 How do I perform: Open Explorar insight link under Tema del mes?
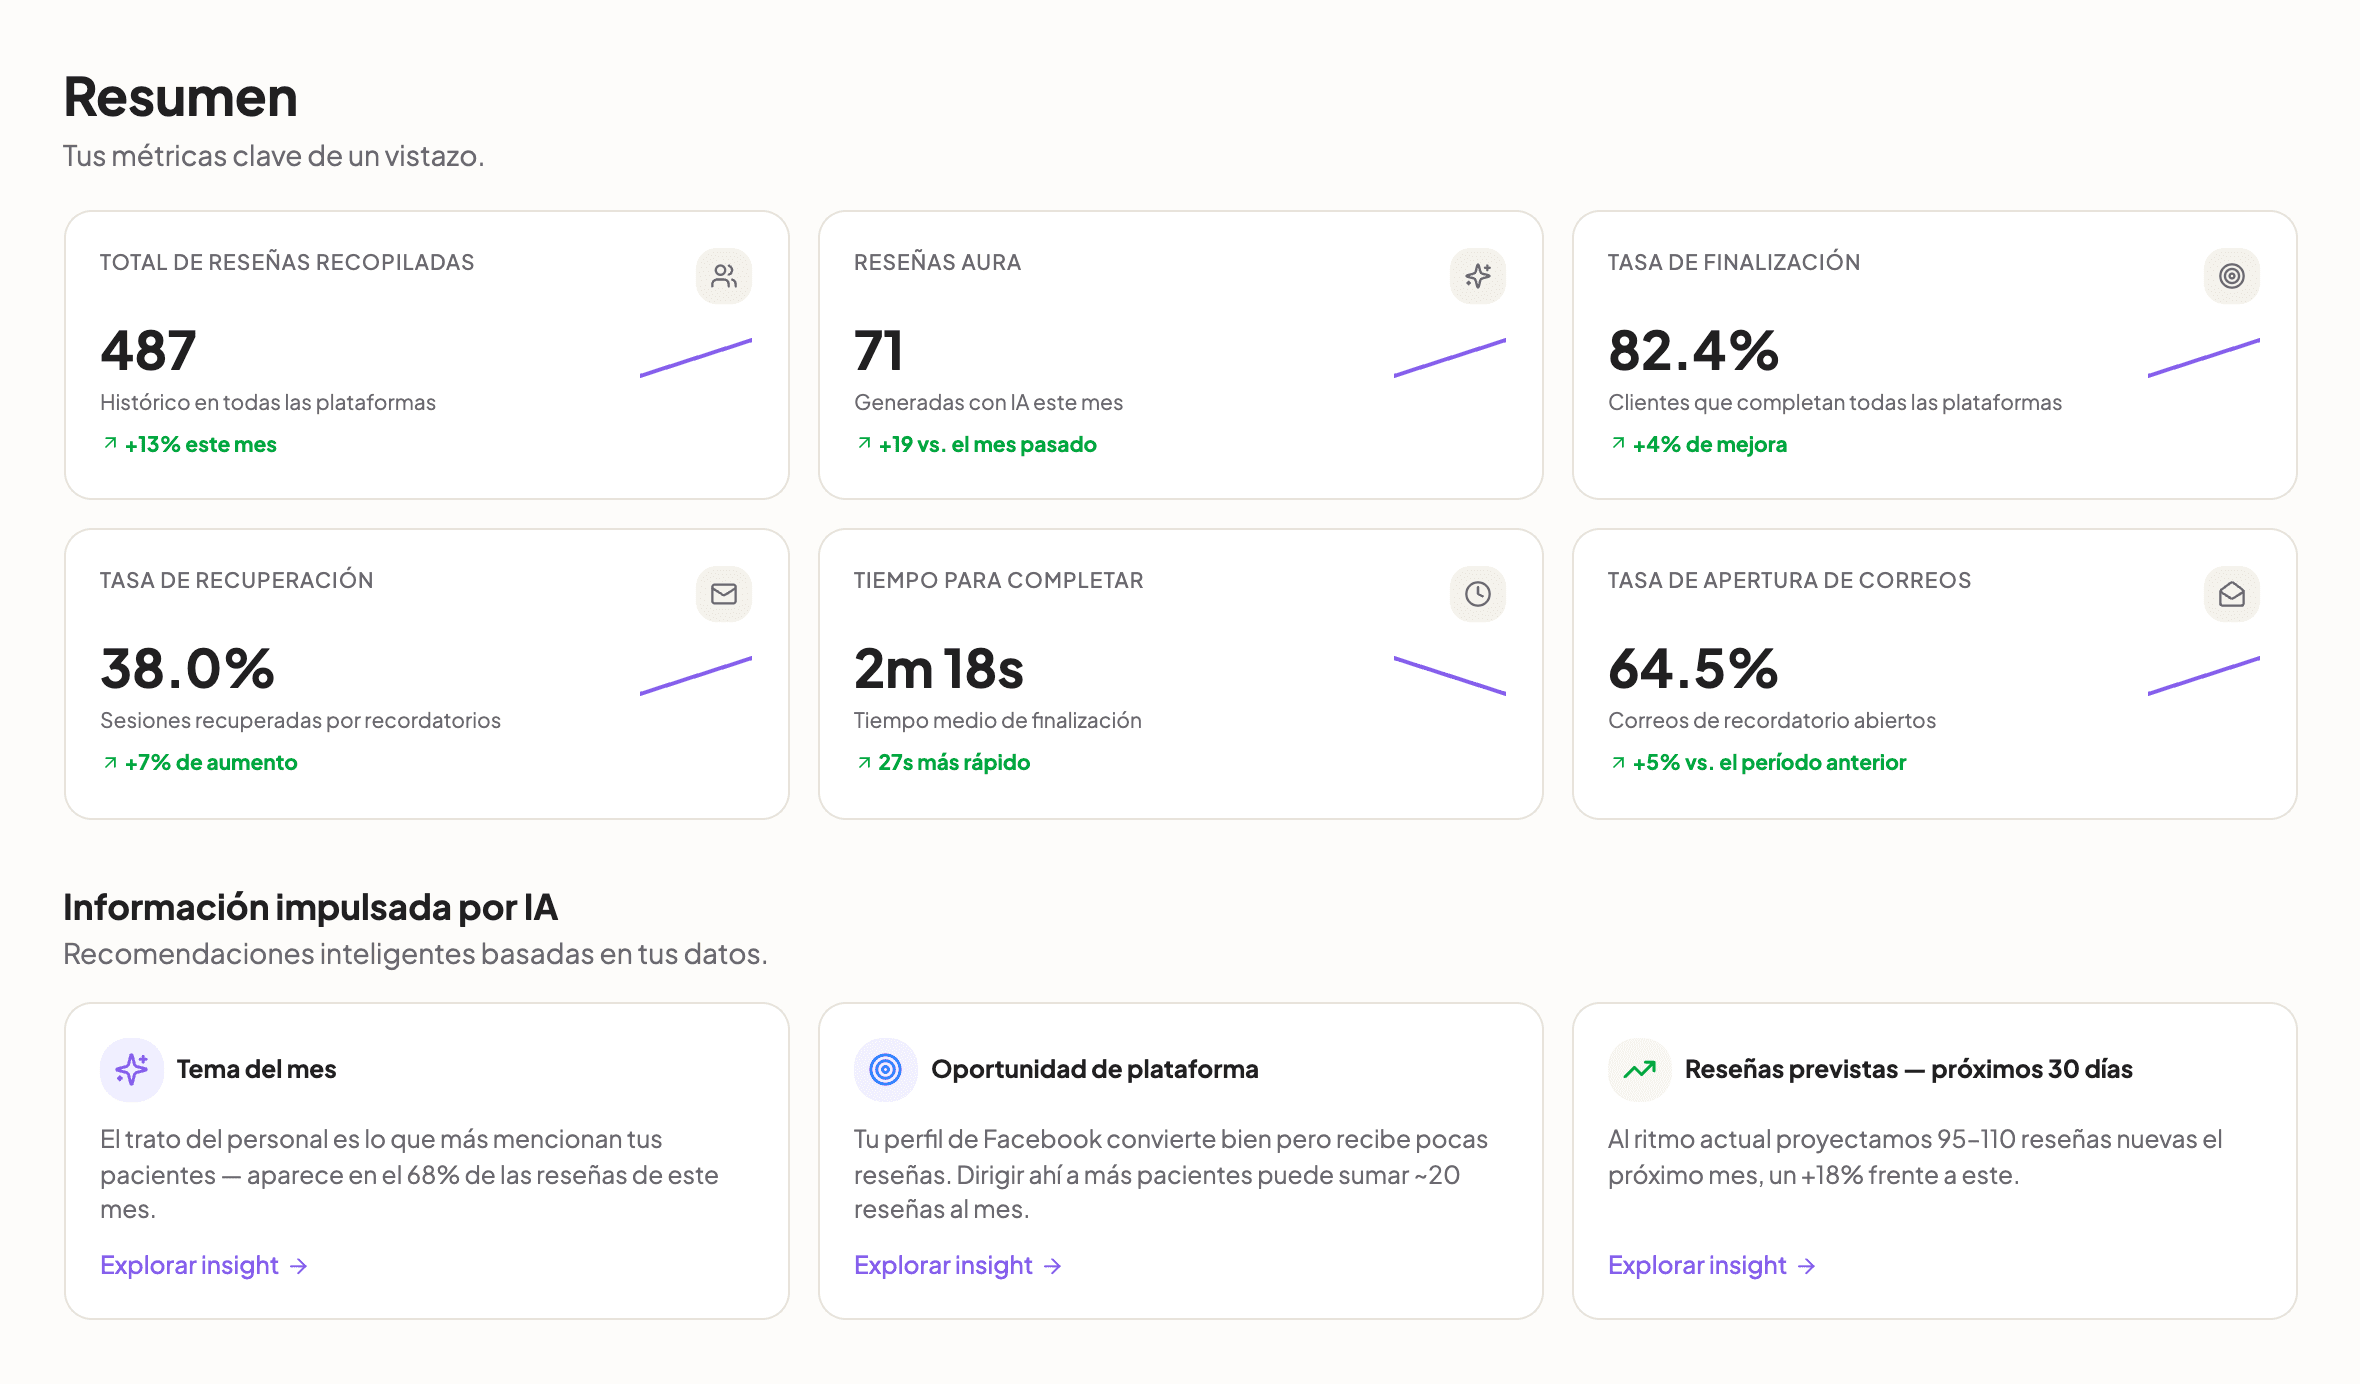[204, 1265]
